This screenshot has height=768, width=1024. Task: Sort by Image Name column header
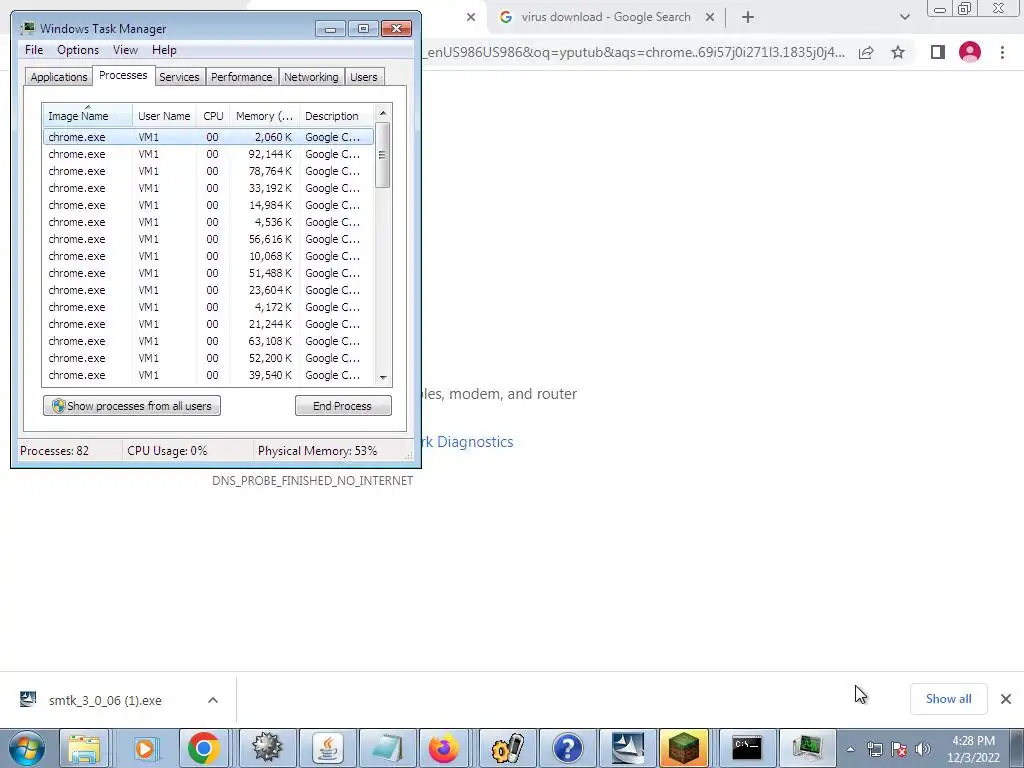pos(88,116)
